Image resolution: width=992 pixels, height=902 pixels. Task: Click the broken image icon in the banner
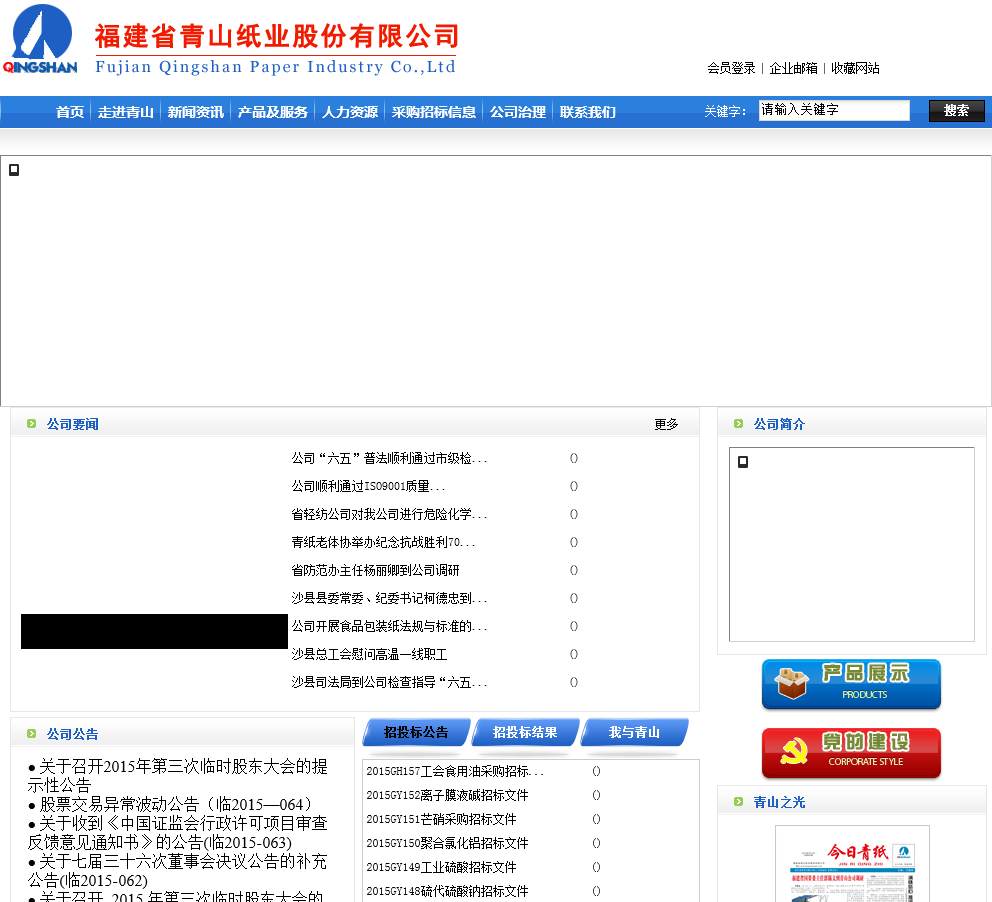pos(14,170)
